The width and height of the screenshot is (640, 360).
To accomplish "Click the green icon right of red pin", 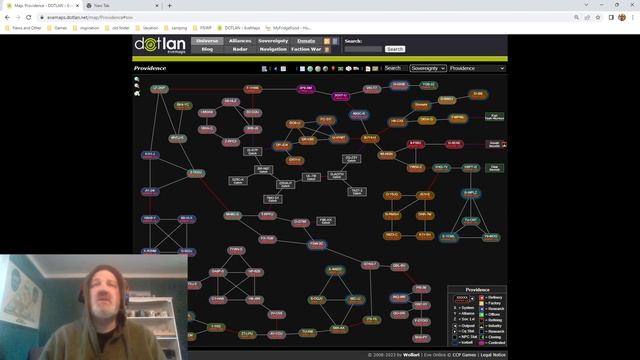I will pos(340,69).
